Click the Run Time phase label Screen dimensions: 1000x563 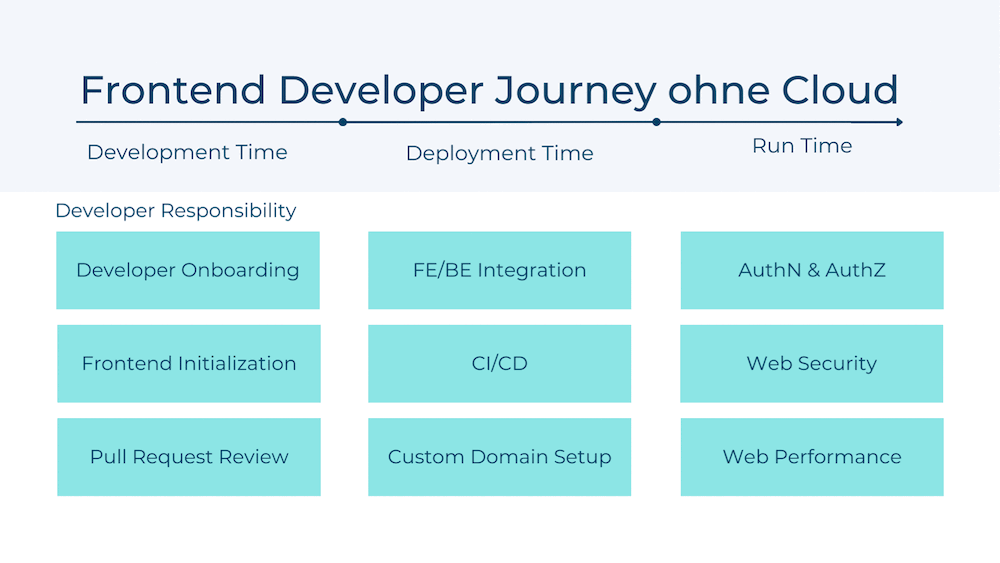point(802,146)
